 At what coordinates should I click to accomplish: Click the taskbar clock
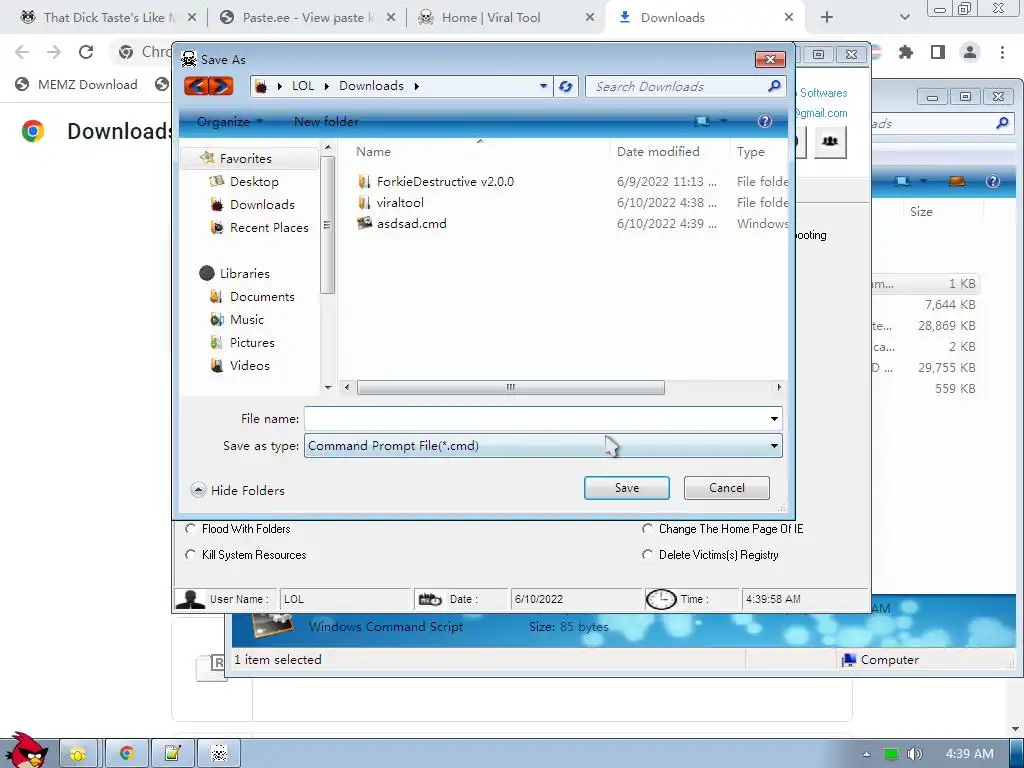click(969, 754)
